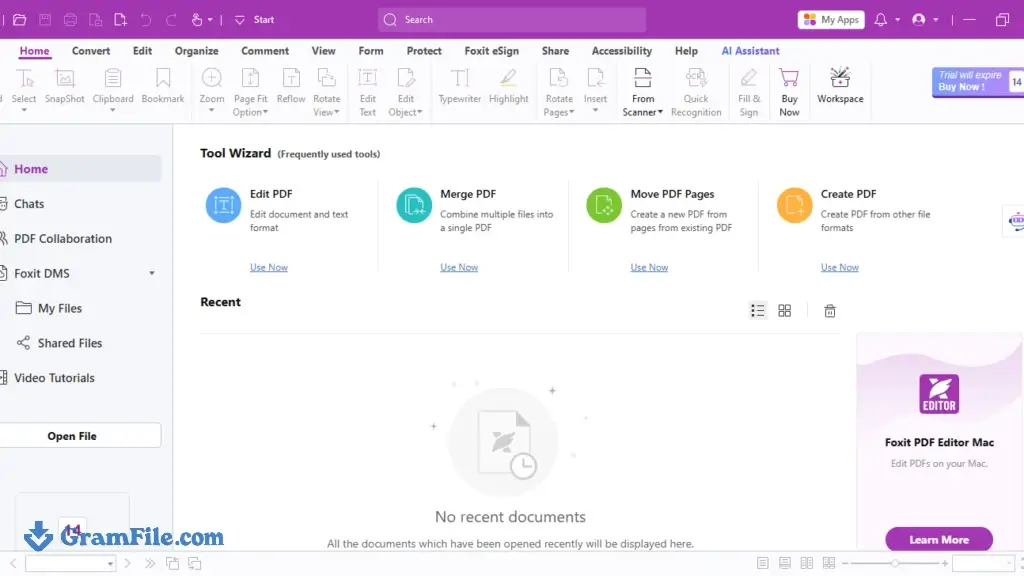Click the Search field in title bar
1024x576 pixels.
click(x=512, y=20)
